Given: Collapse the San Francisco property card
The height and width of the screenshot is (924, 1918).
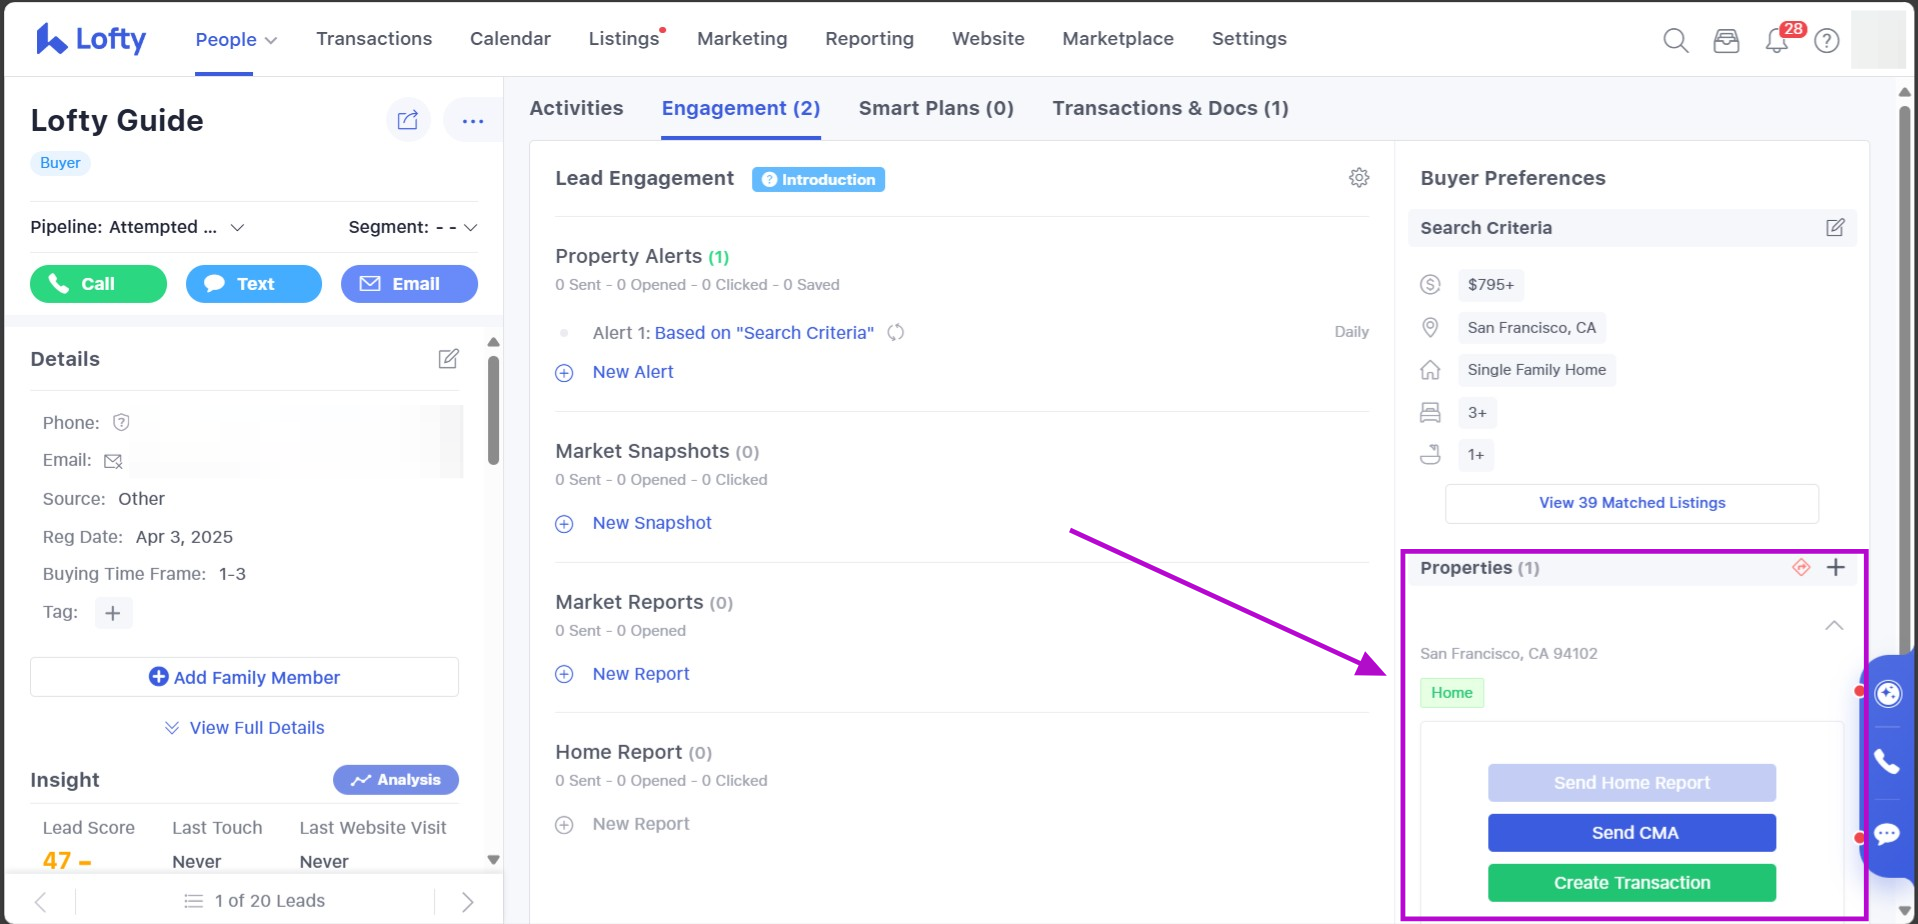Looking at the screenshot, I should point(1833,626).
